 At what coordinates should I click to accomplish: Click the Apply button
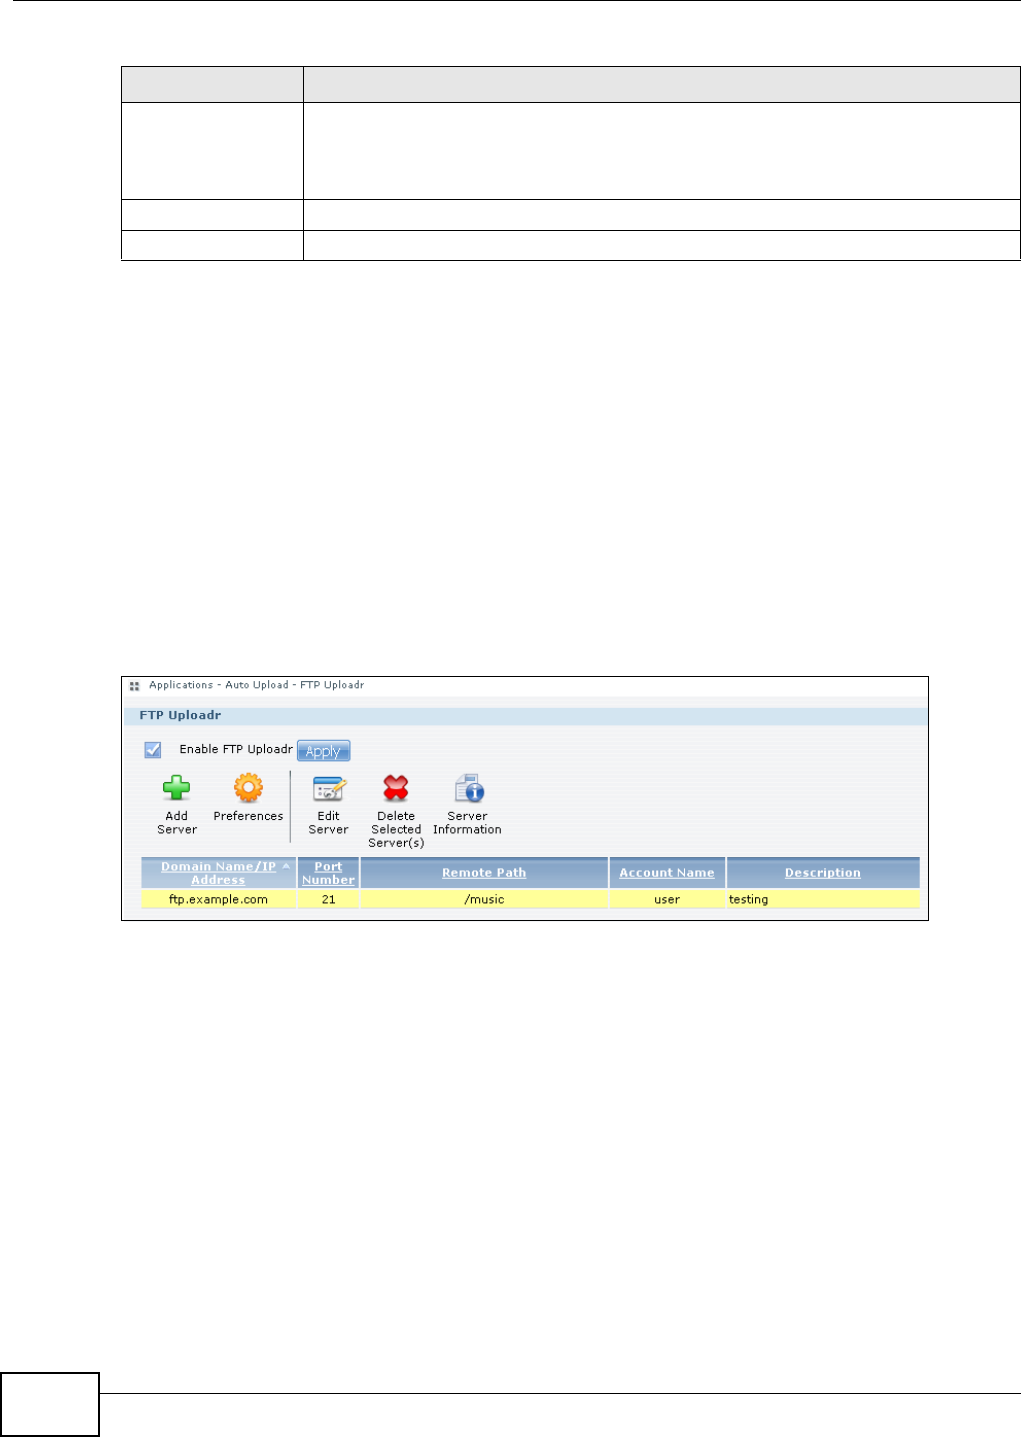pyautogui.click(x=323, y=751)
